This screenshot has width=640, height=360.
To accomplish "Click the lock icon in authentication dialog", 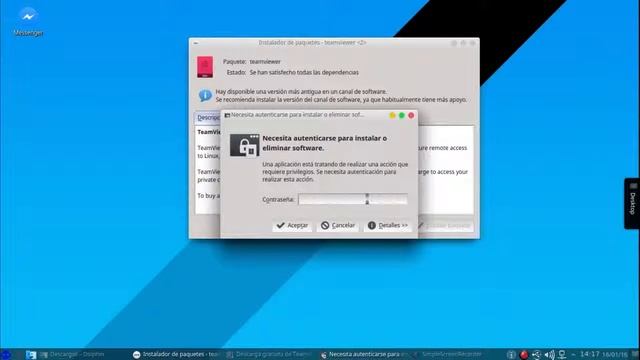I will point(244,145).
